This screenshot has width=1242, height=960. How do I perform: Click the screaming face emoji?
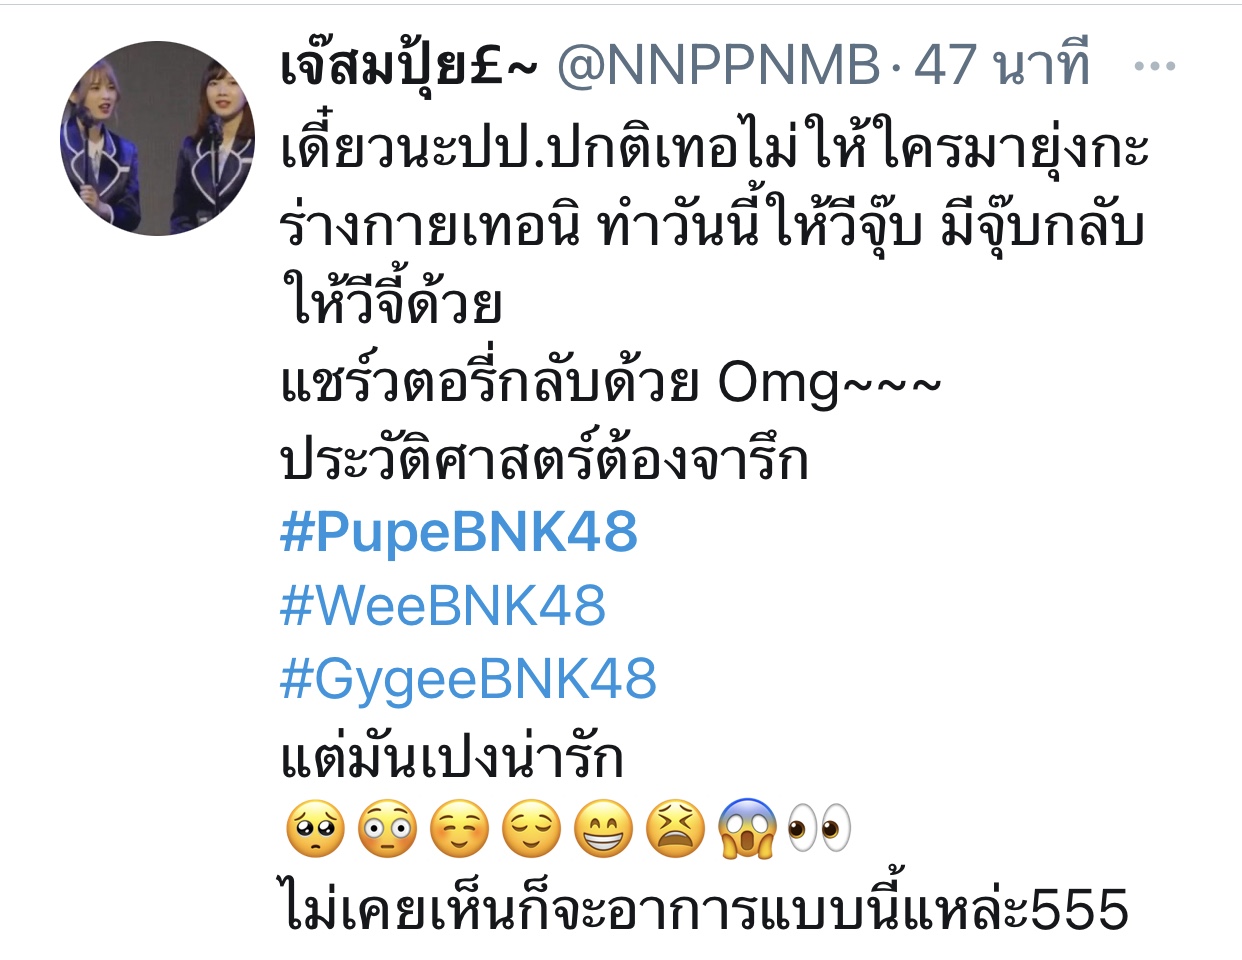(748, 830)
